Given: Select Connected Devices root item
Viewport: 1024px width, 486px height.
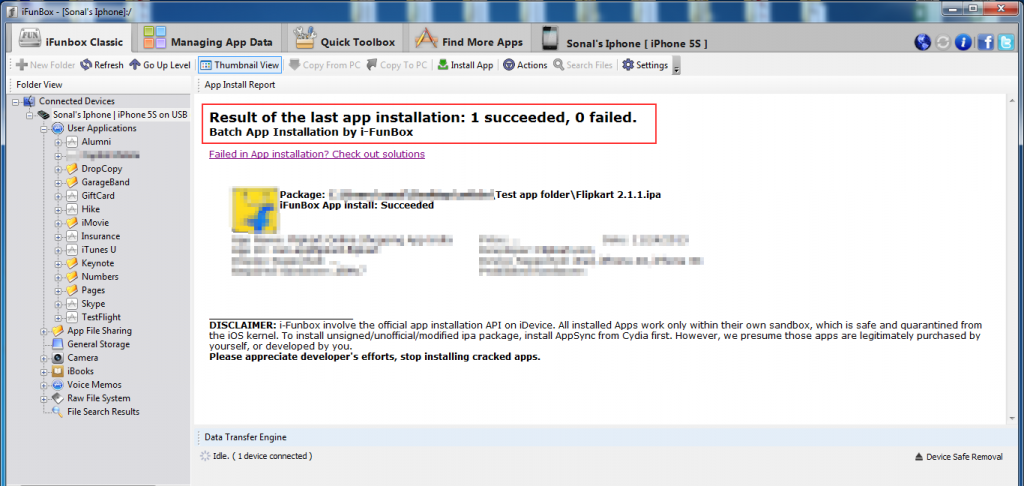Looking at the screenshot, I should pos(76,101).
